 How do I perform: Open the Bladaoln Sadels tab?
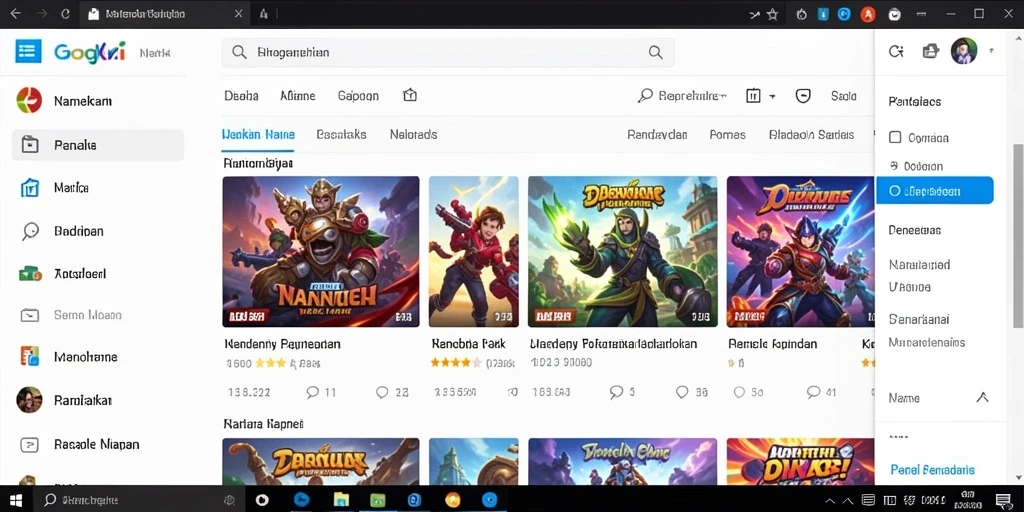coord(811,135)
